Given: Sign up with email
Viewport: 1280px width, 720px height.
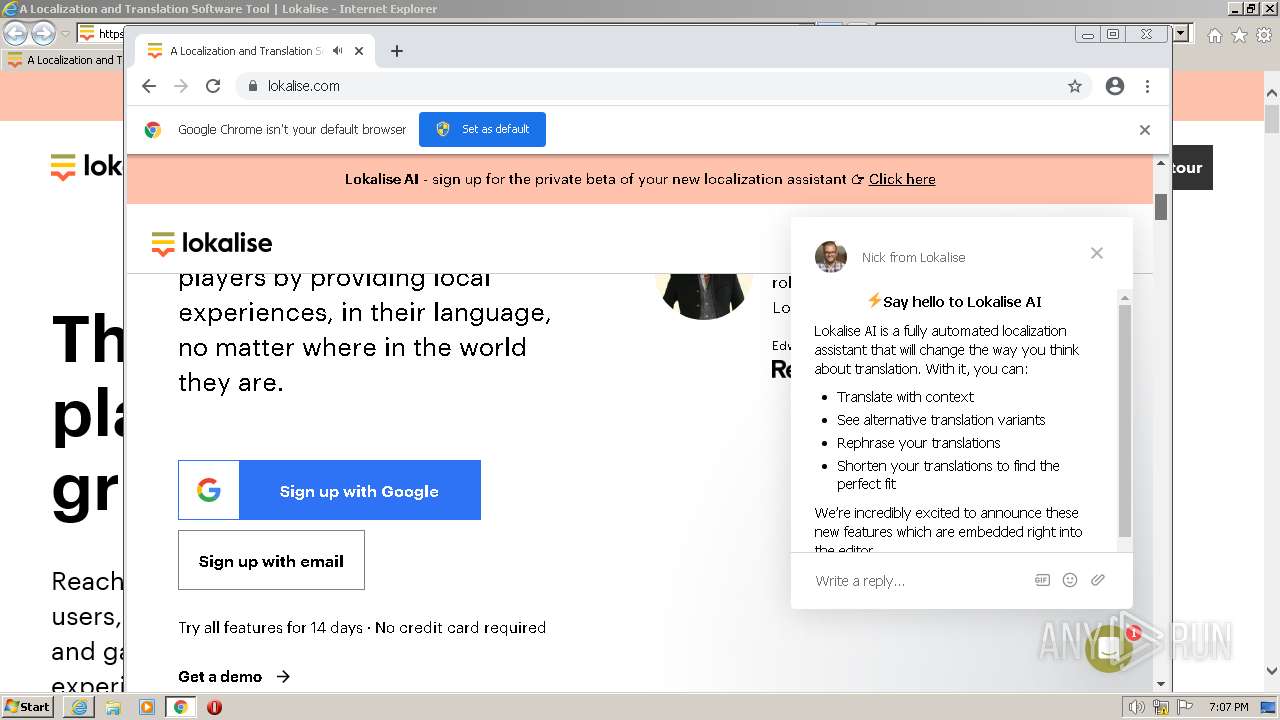Looking at the screenshot, I should [271, 560].
